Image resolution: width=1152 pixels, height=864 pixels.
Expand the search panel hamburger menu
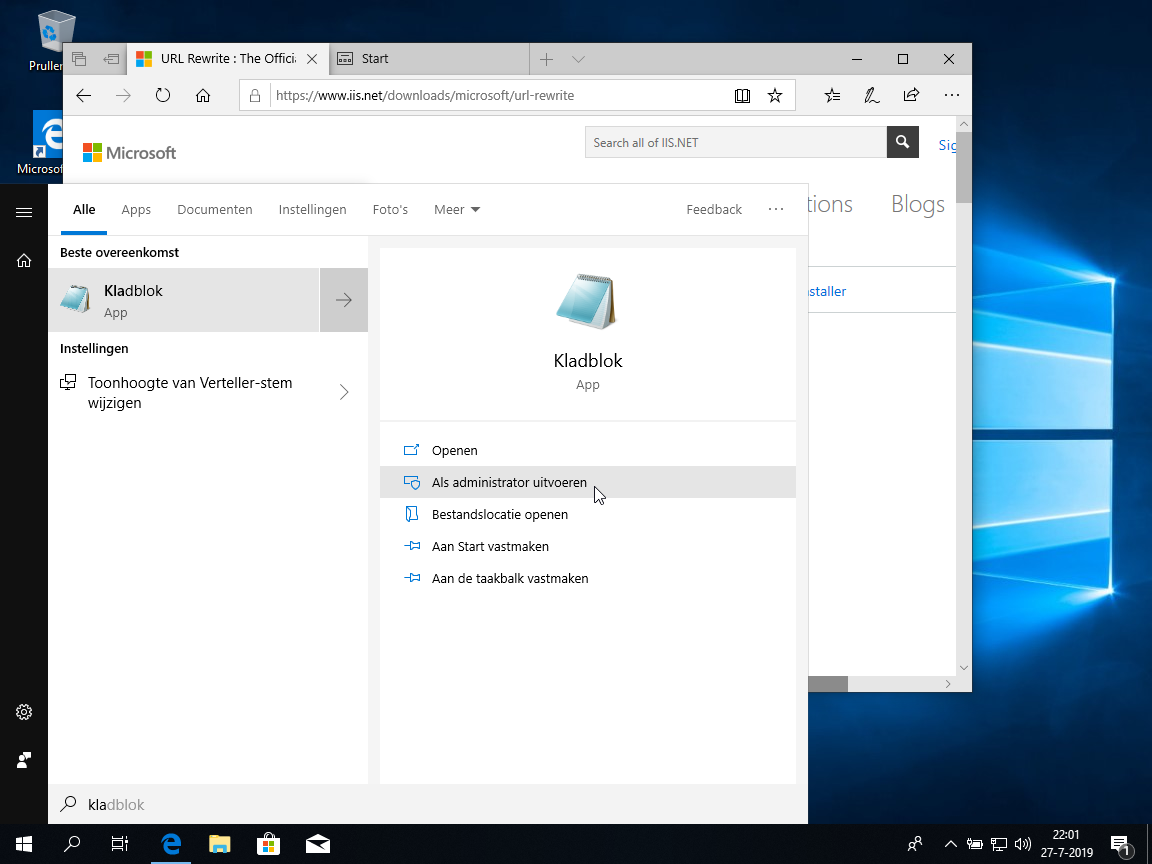click(24, 212)
